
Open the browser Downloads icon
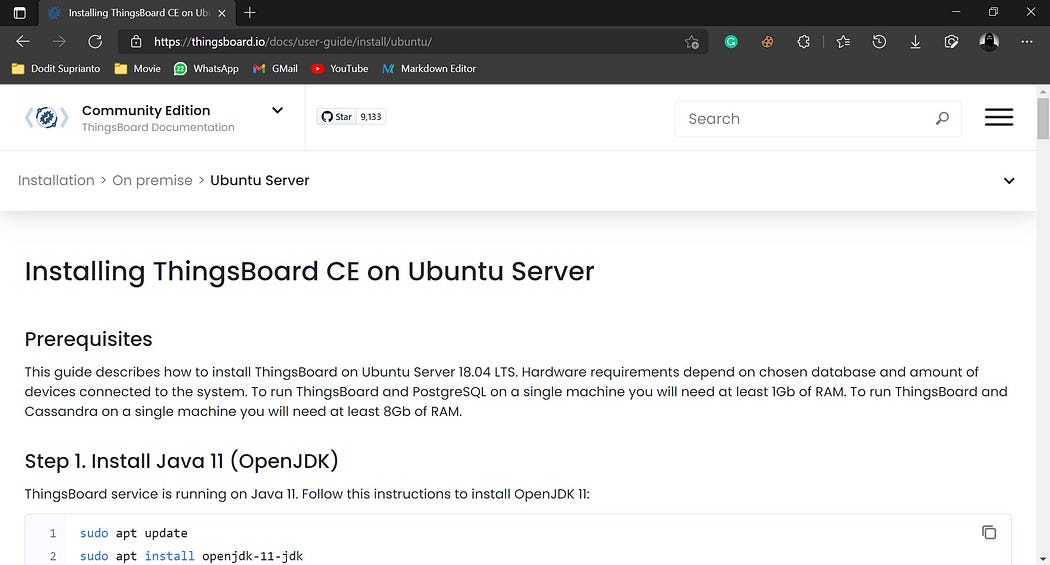[915, 42]
